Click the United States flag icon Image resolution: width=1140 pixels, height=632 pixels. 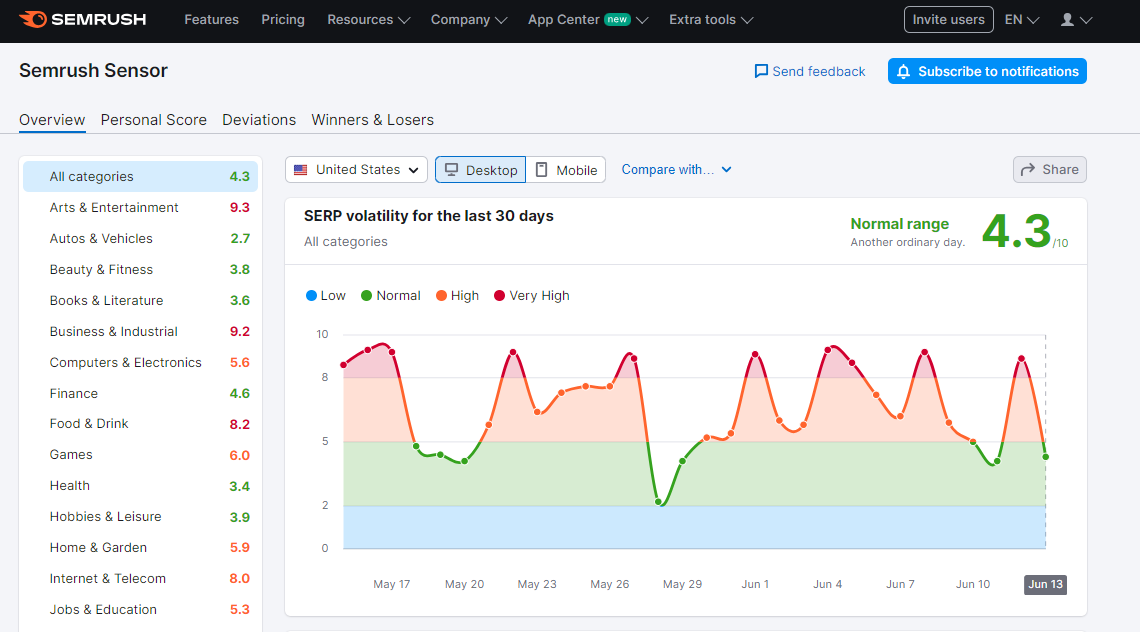(300, 170)
